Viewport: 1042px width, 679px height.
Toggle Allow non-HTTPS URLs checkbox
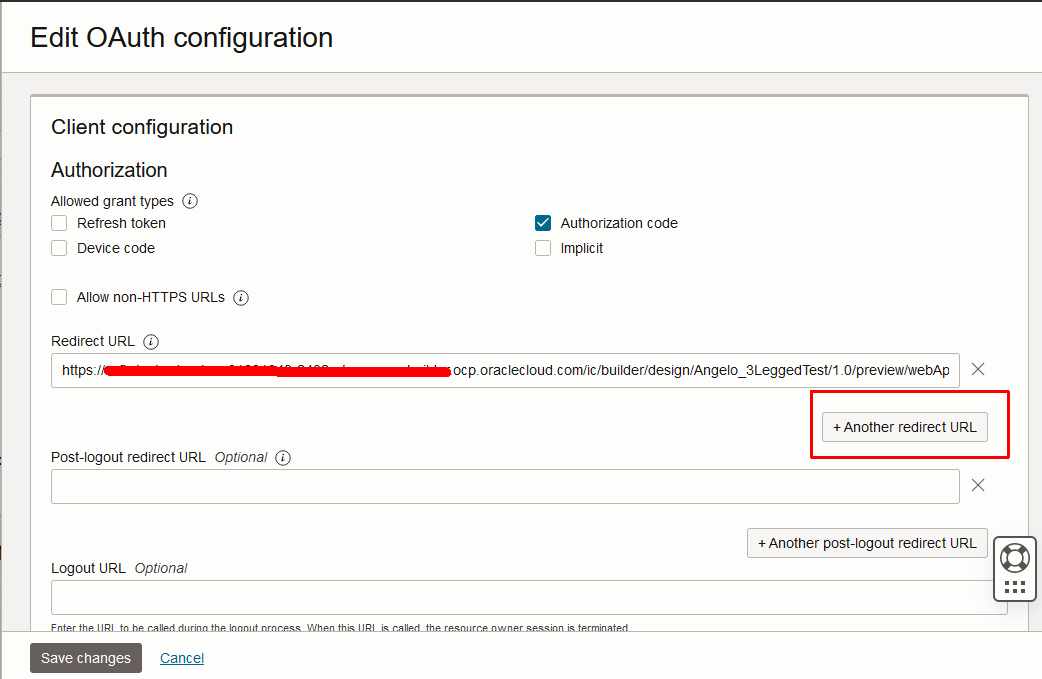(x=60, y=297)
